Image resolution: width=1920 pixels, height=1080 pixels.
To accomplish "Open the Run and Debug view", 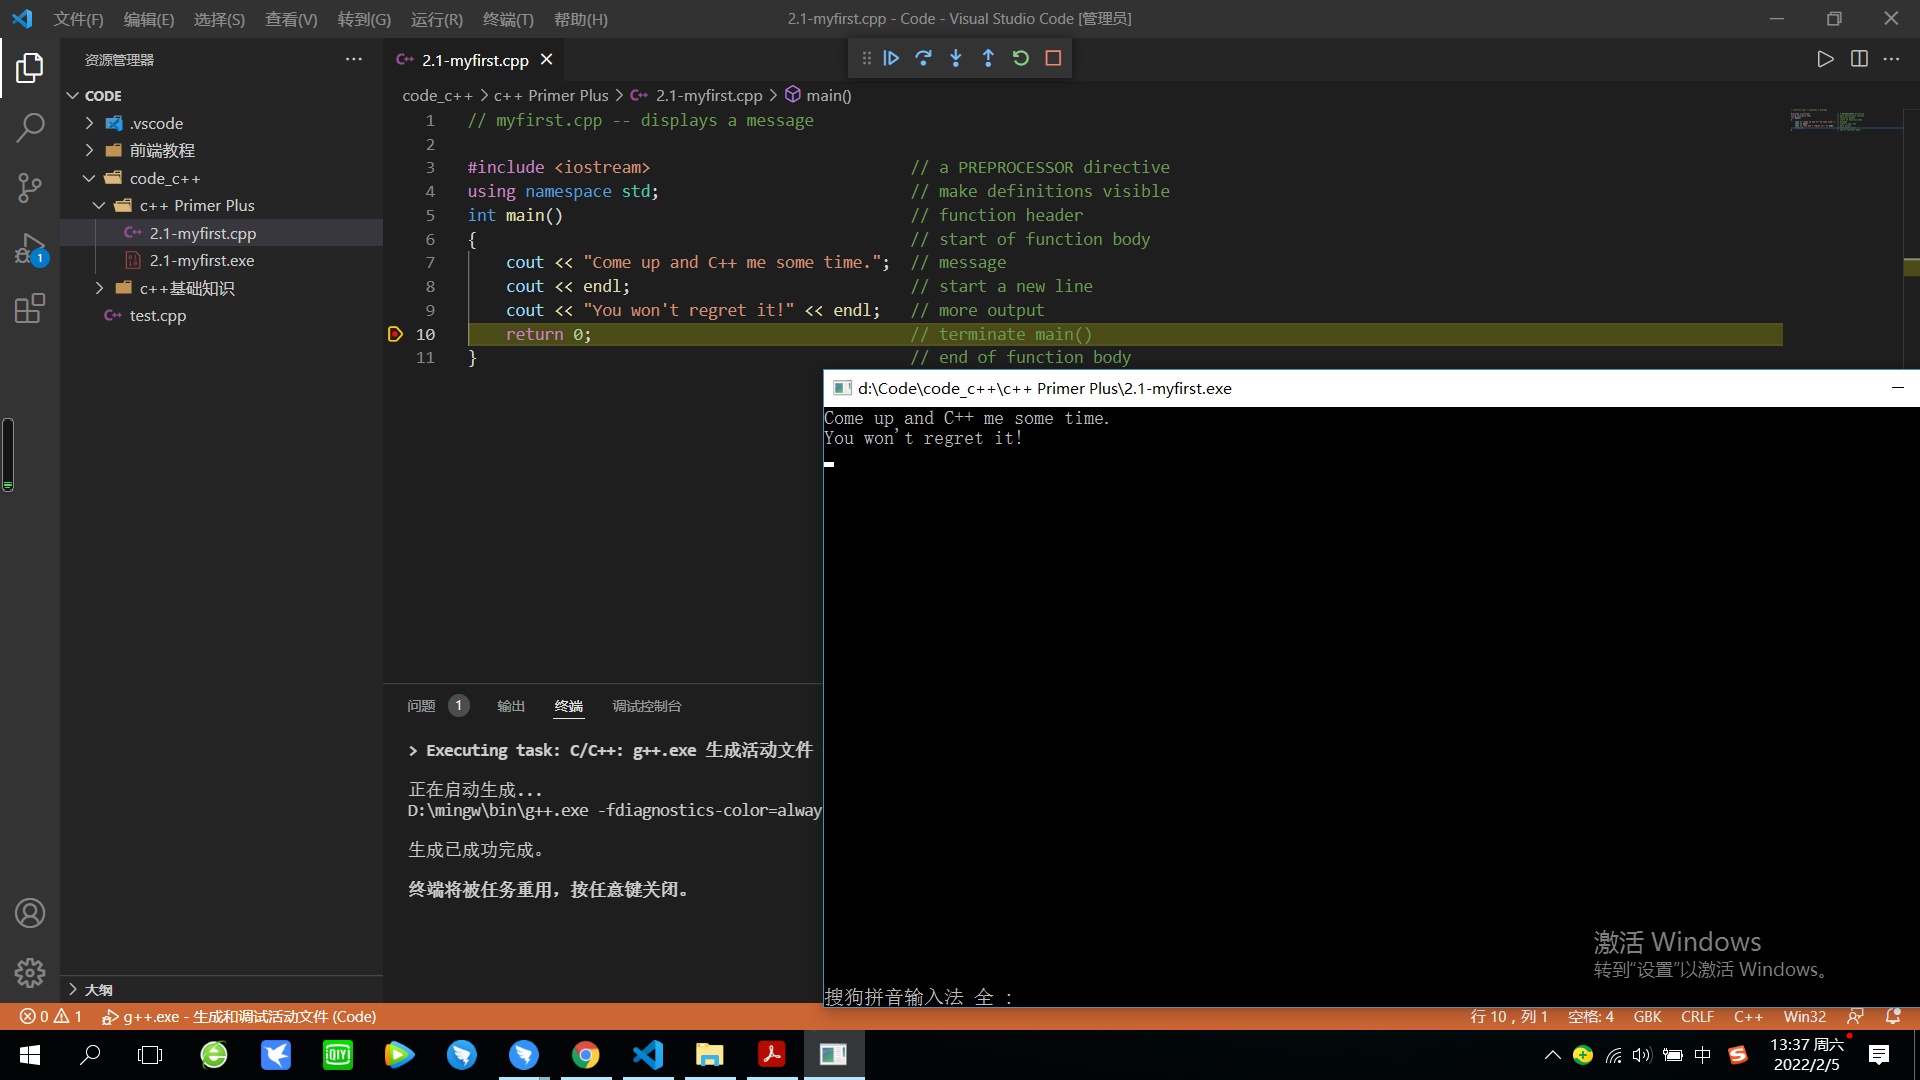I will pos(30,248).
